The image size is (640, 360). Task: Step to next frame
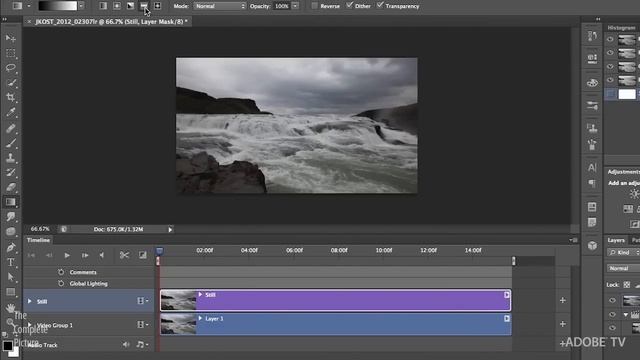click(x=85, y=255)
